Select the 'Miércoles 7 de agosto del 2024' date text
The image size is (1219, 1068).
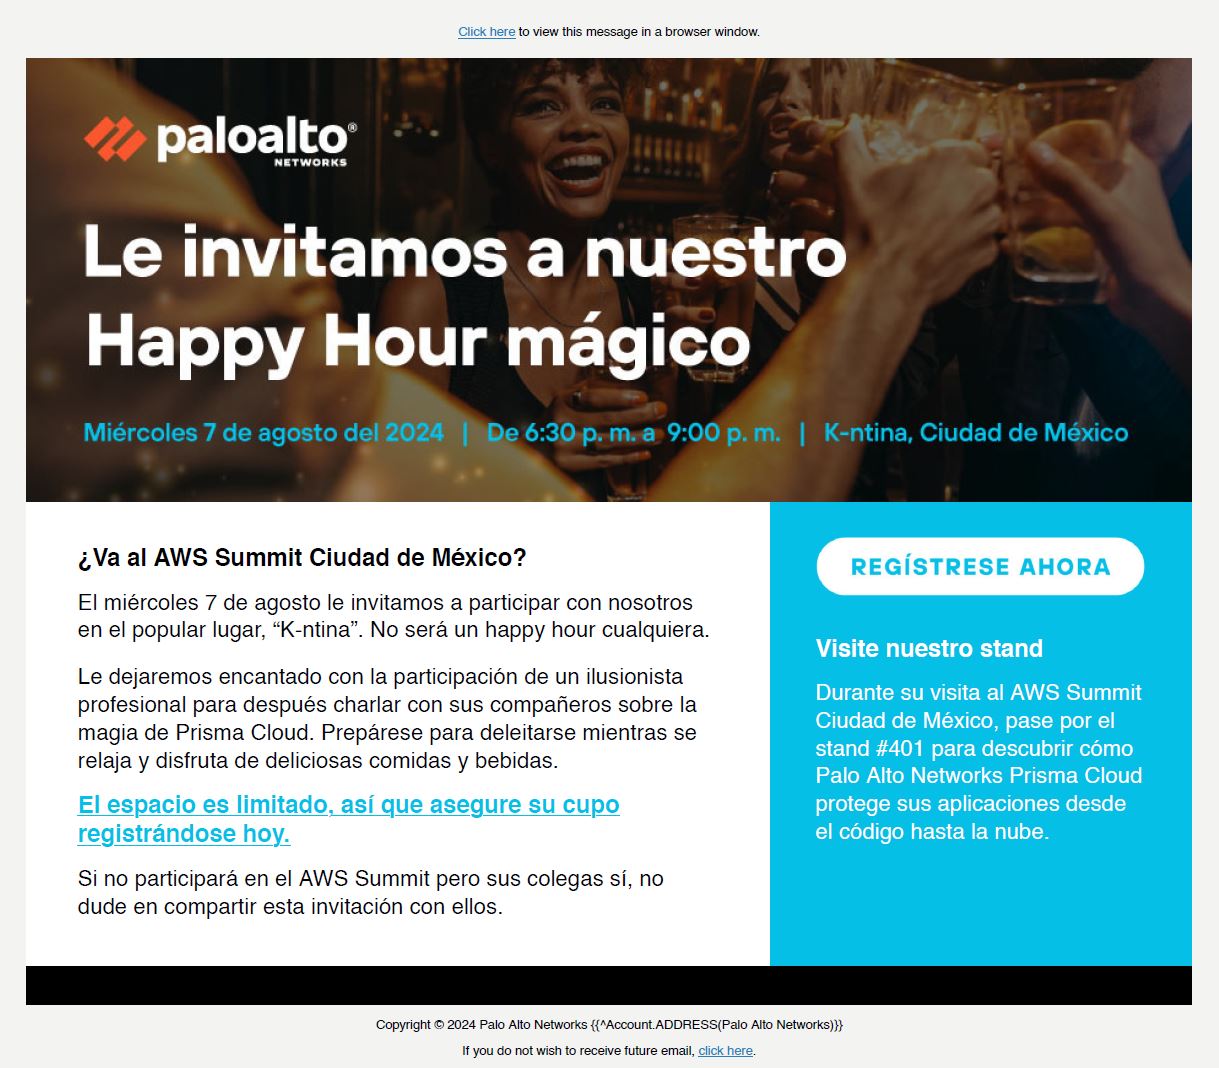click(263, 433)
